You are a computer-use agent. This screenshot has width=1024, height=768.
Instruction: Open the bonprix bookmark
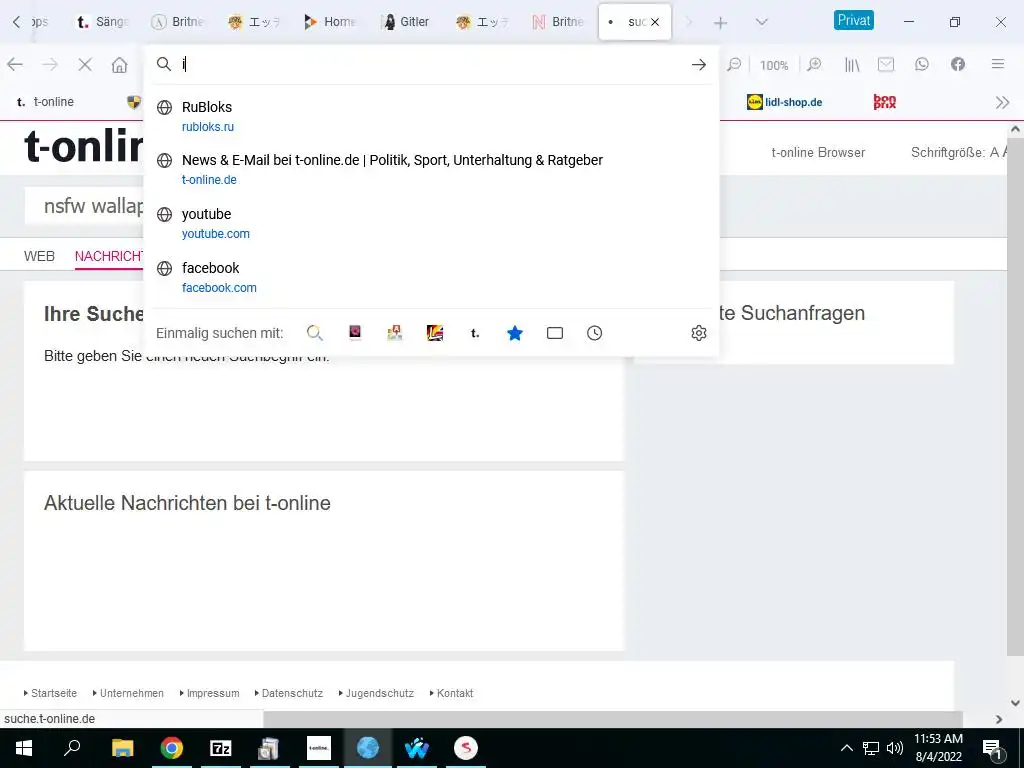(885, 102)
